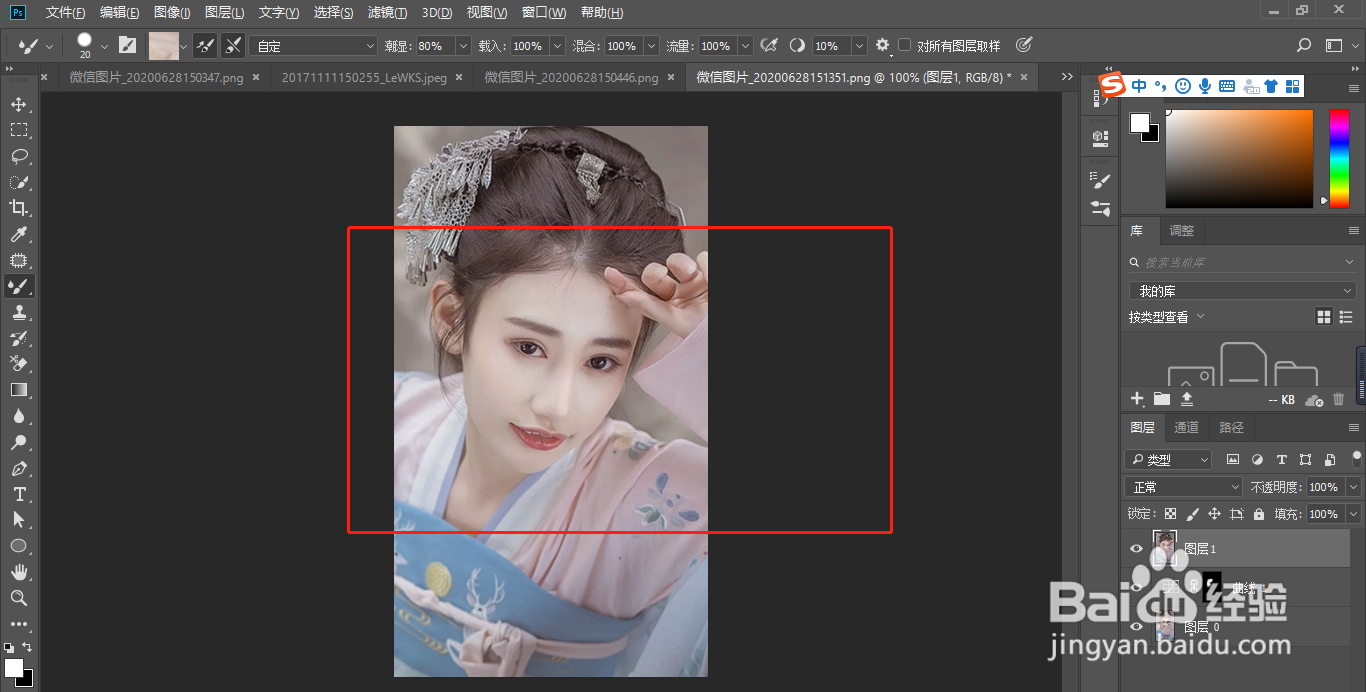Switch to 微信图片_20200628150446.png tab

571,77
